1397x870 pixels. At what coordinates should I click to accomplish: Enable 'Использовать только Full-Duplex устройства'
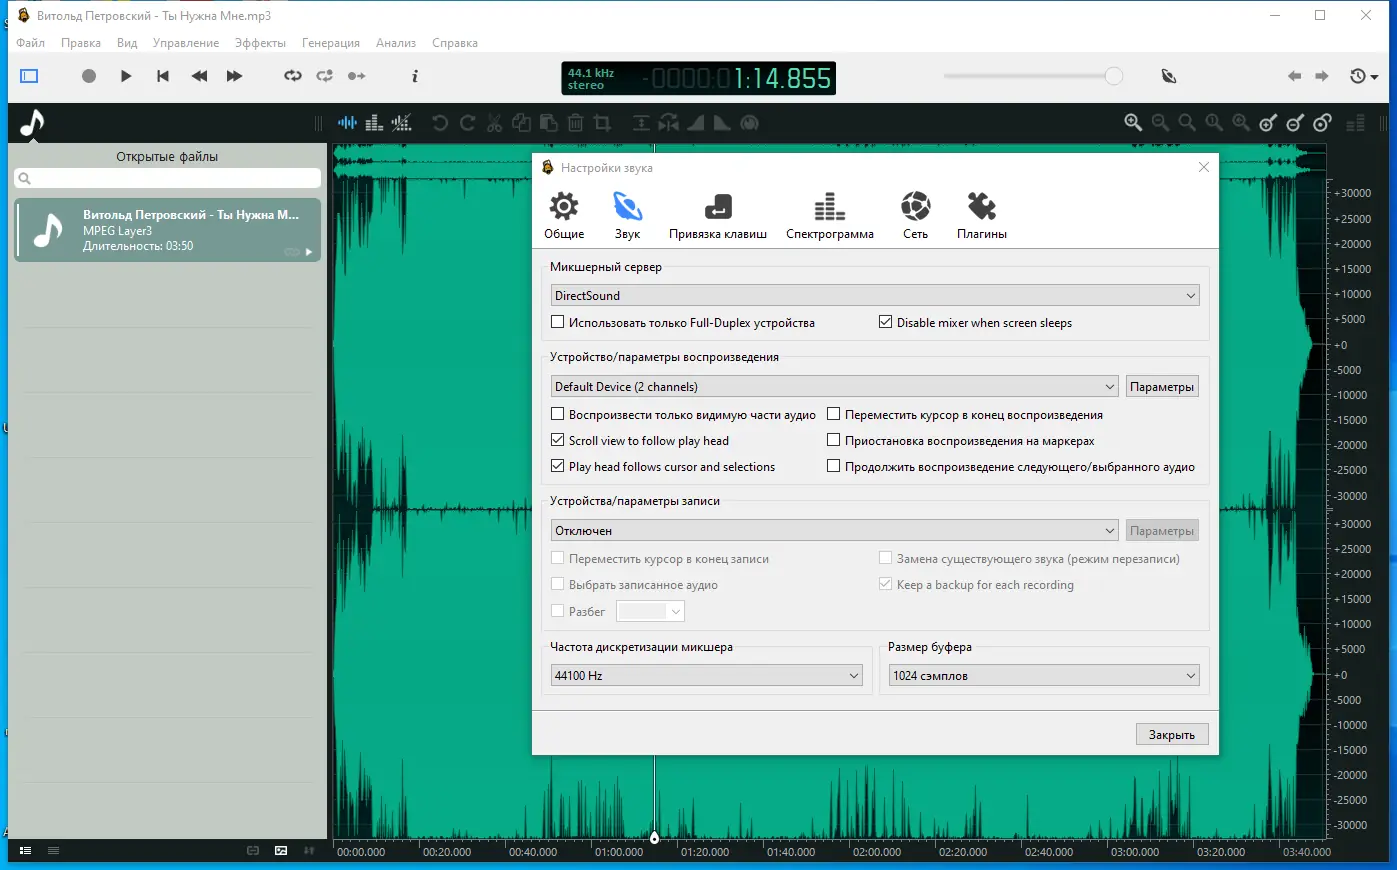(557, 322)
